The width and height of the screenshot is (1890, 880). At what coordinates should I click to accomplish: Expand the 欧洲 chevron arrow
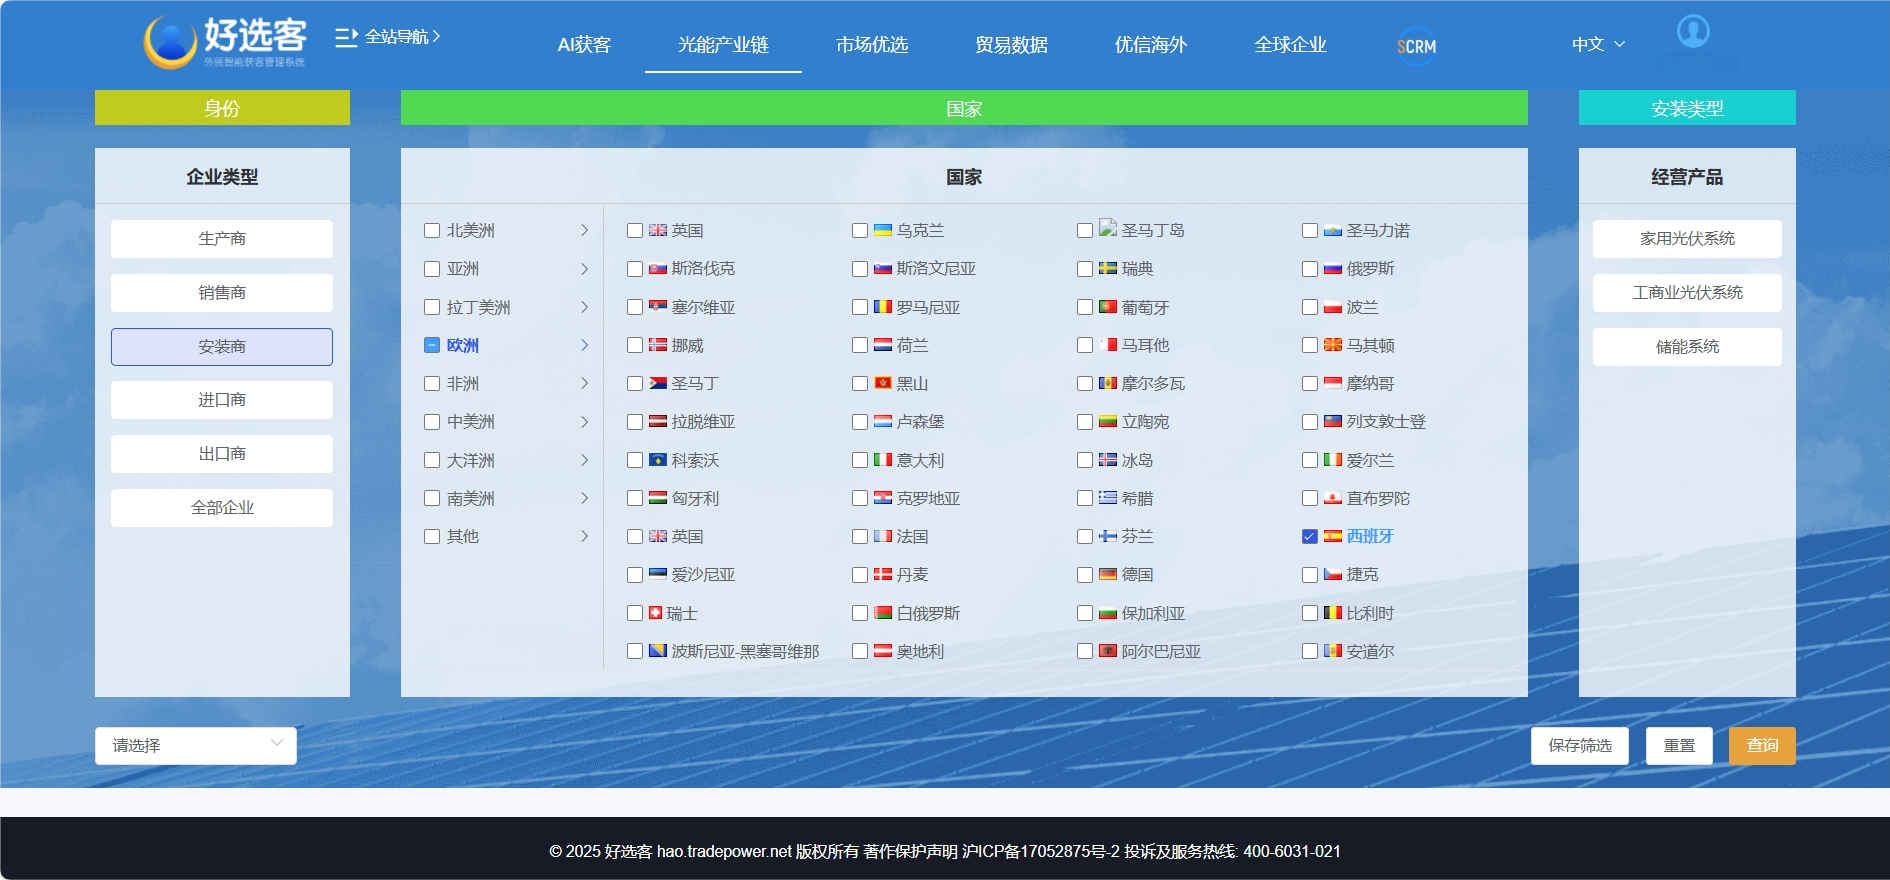[x=584, y=345]
